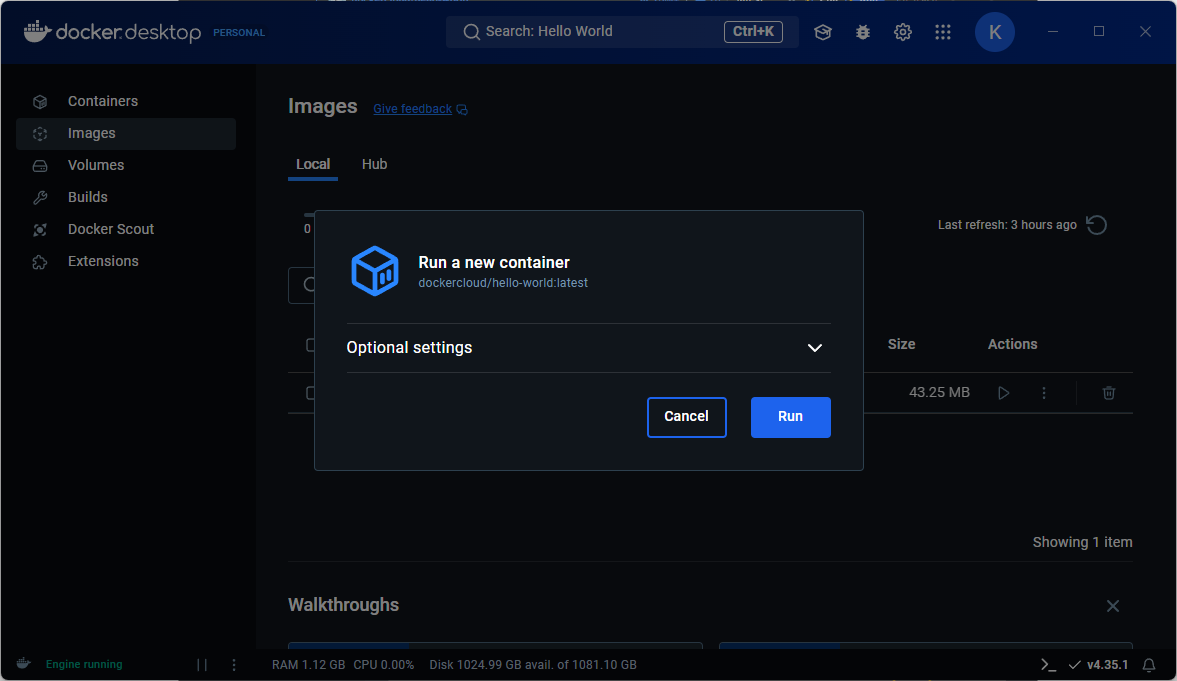The width and height of the screenshot is (1177, 681).
Task: Click the feedback icon beside Give feedback
Action: pyautogui.click(x=462, y=110)
